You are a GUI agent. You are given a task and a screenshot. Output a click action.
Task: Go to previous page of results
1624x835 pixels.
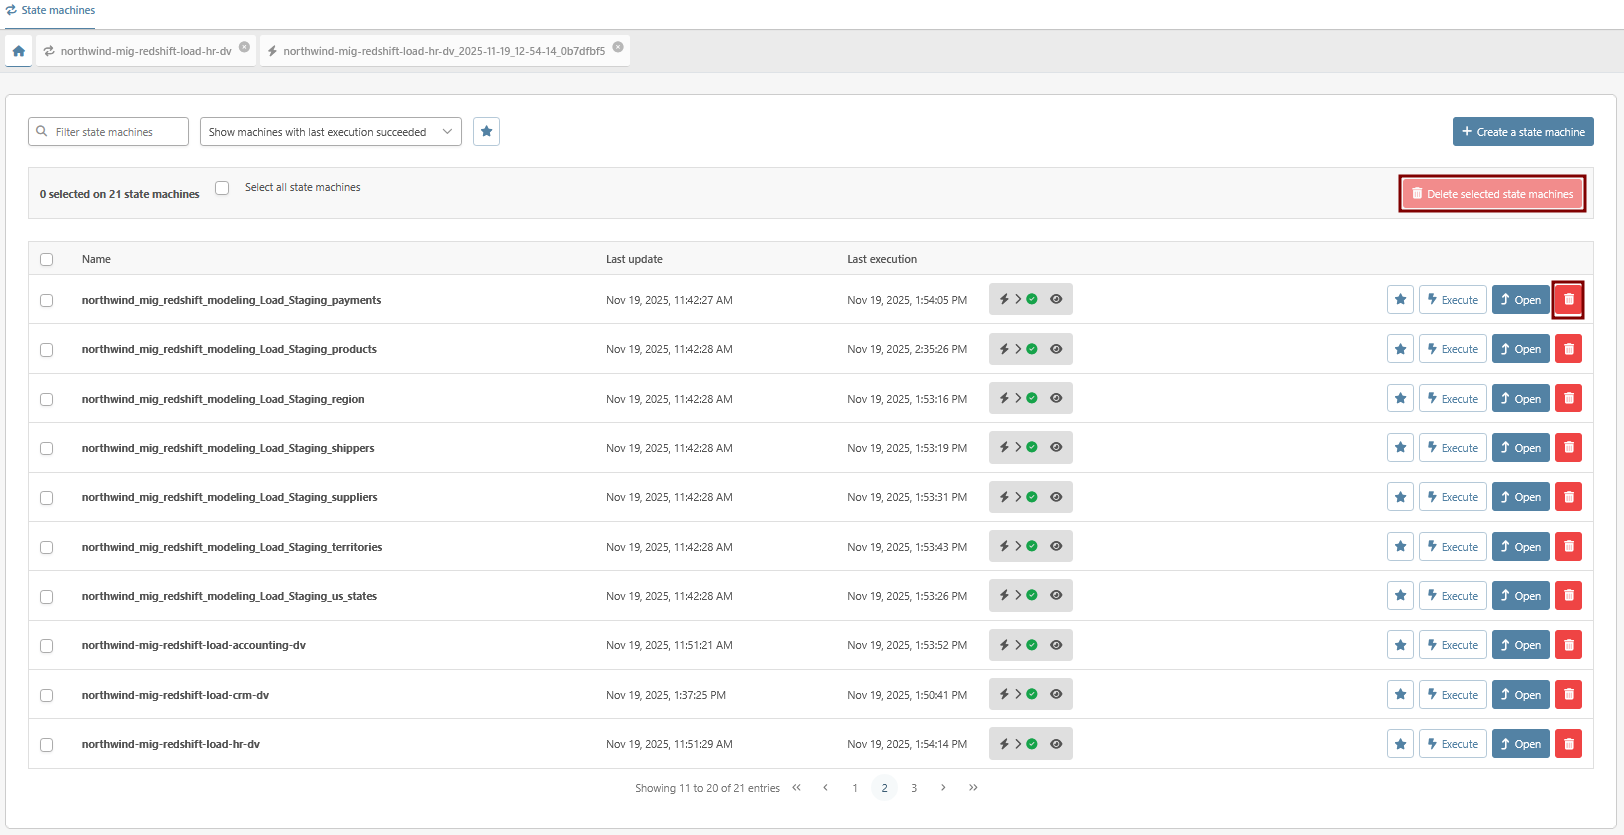[x=825, y=788]
